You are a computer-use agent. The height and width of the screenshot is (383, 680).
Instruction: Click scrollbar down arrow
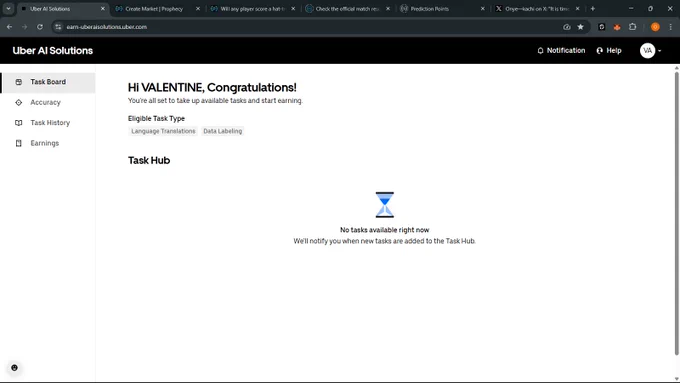(677, 379)
